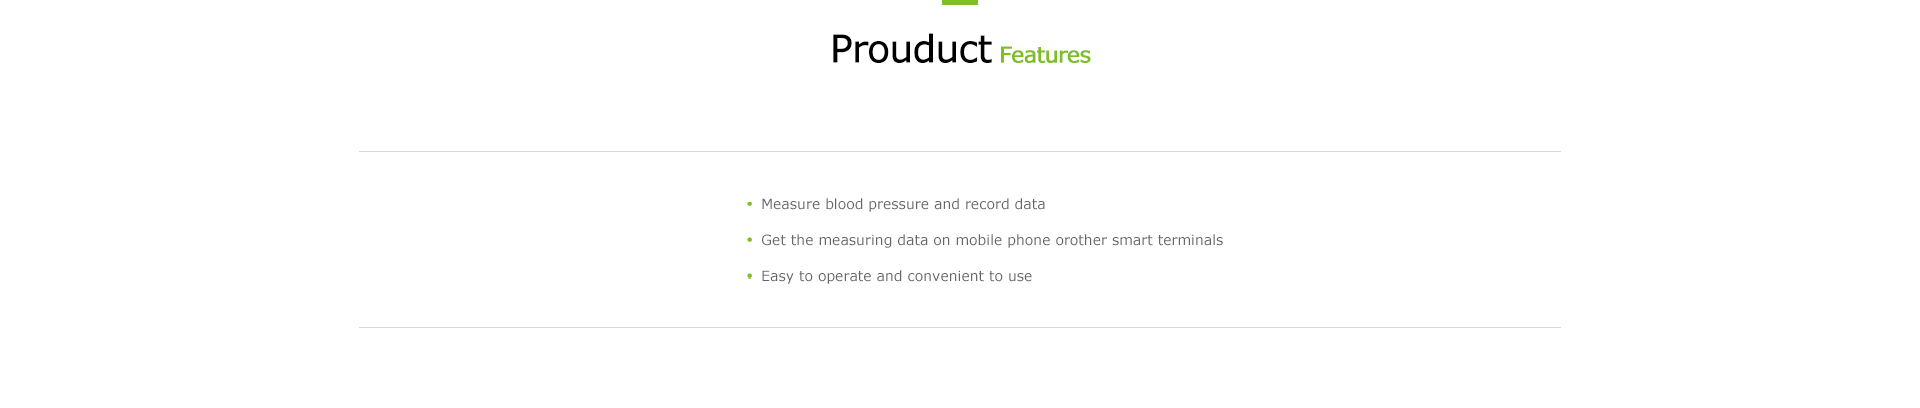Click the word Easy in third feature
1920x408 pixels.
click(x=777, y=276)
